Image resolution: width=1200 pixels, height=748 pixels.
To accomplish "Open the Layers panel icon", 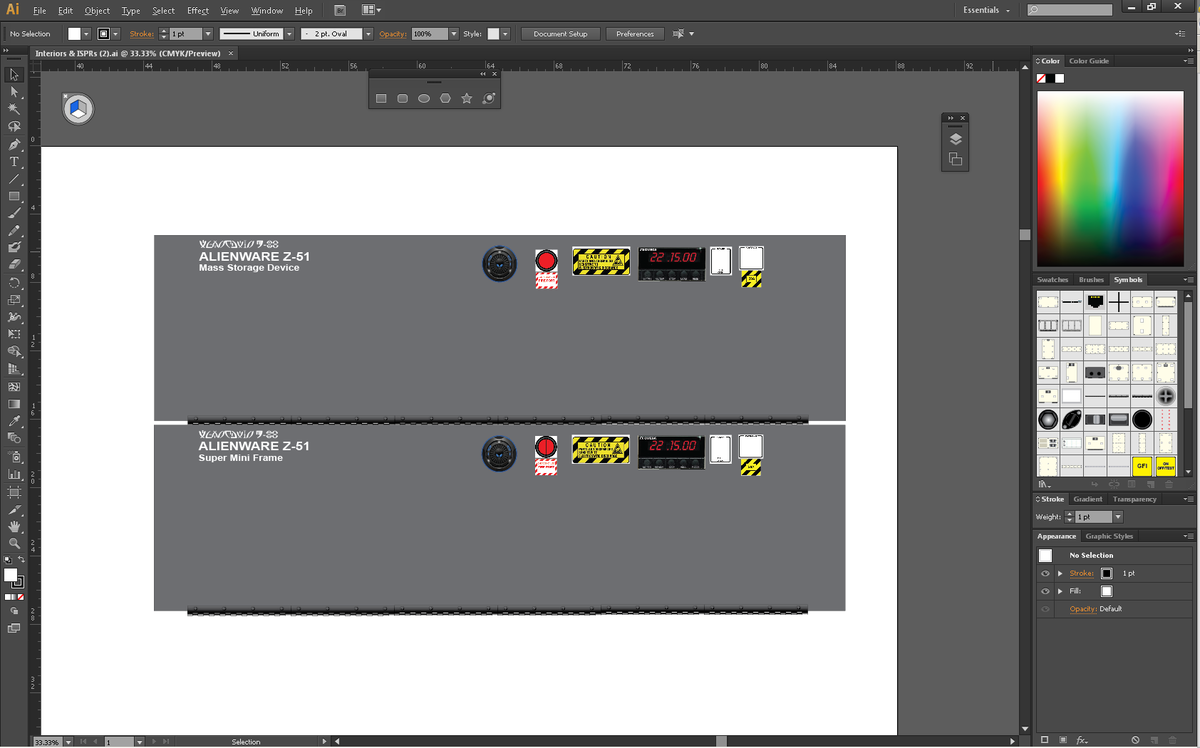I will click(955, 139).
